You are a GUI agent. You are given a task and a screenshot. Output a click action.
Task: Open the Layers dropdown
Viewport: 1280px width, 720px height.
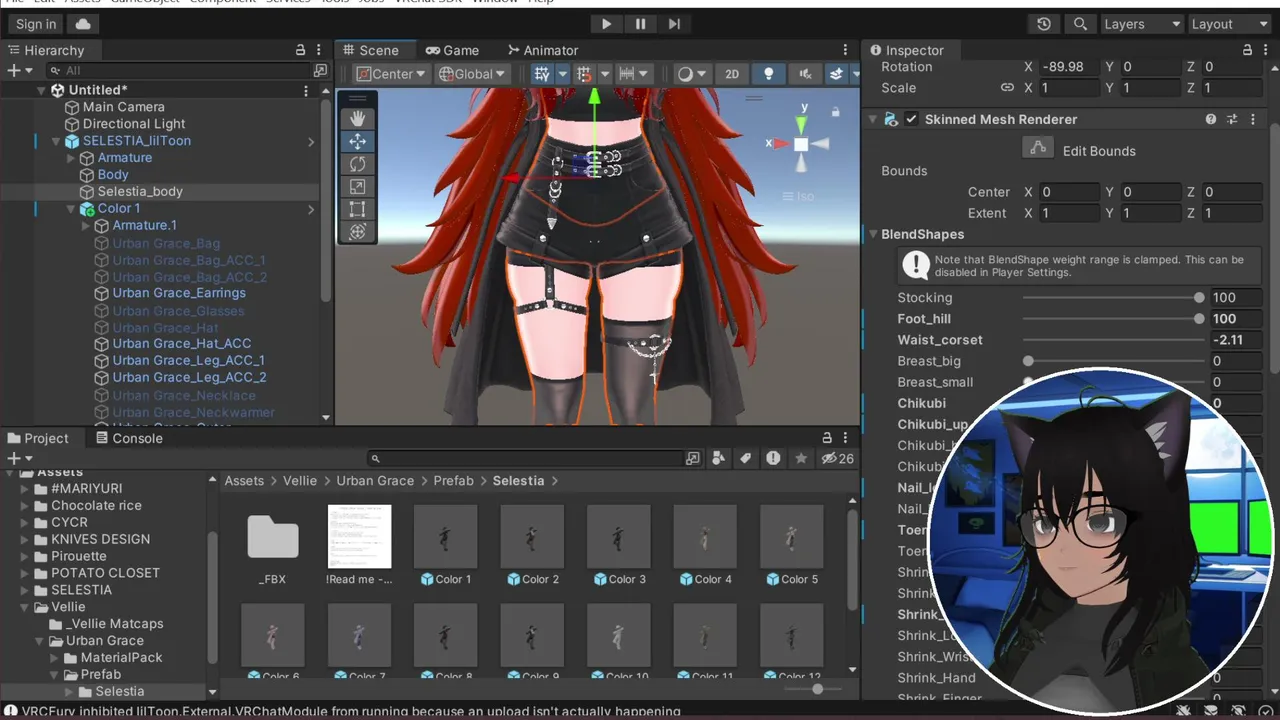(1142, 24)
